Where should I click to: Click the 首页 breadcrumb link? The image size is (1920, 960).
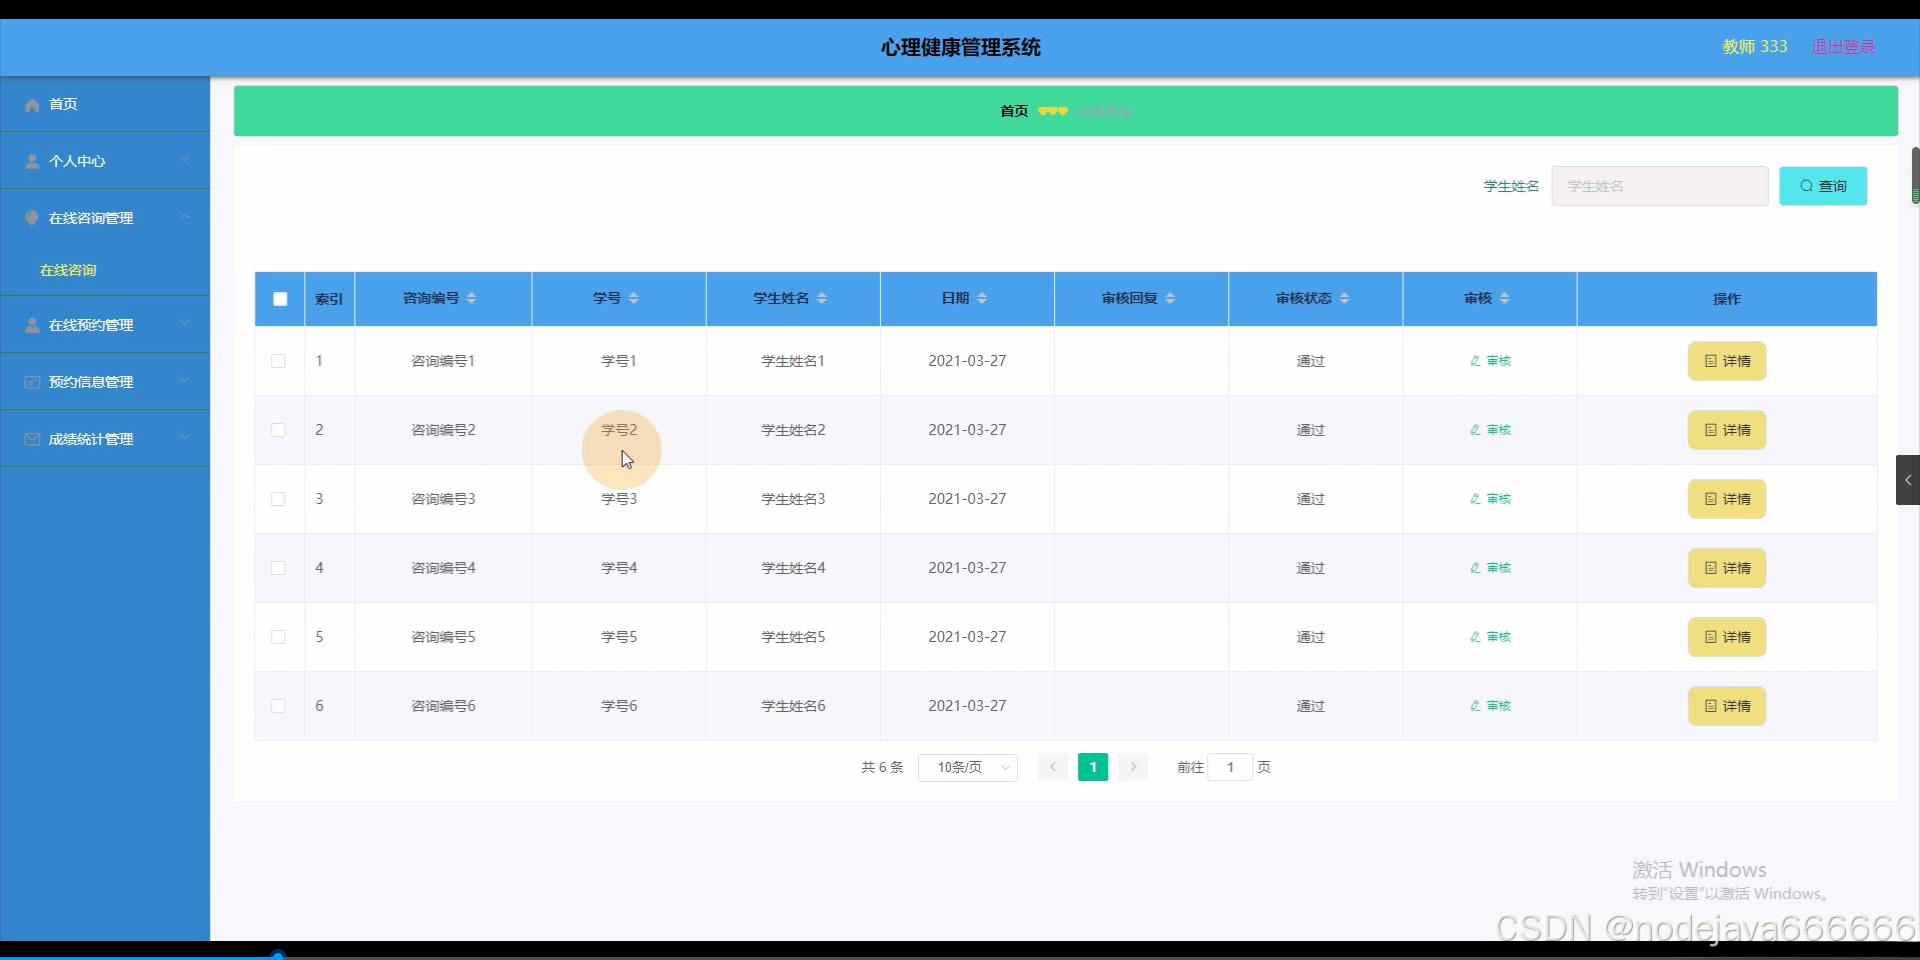coord(1014,111)
